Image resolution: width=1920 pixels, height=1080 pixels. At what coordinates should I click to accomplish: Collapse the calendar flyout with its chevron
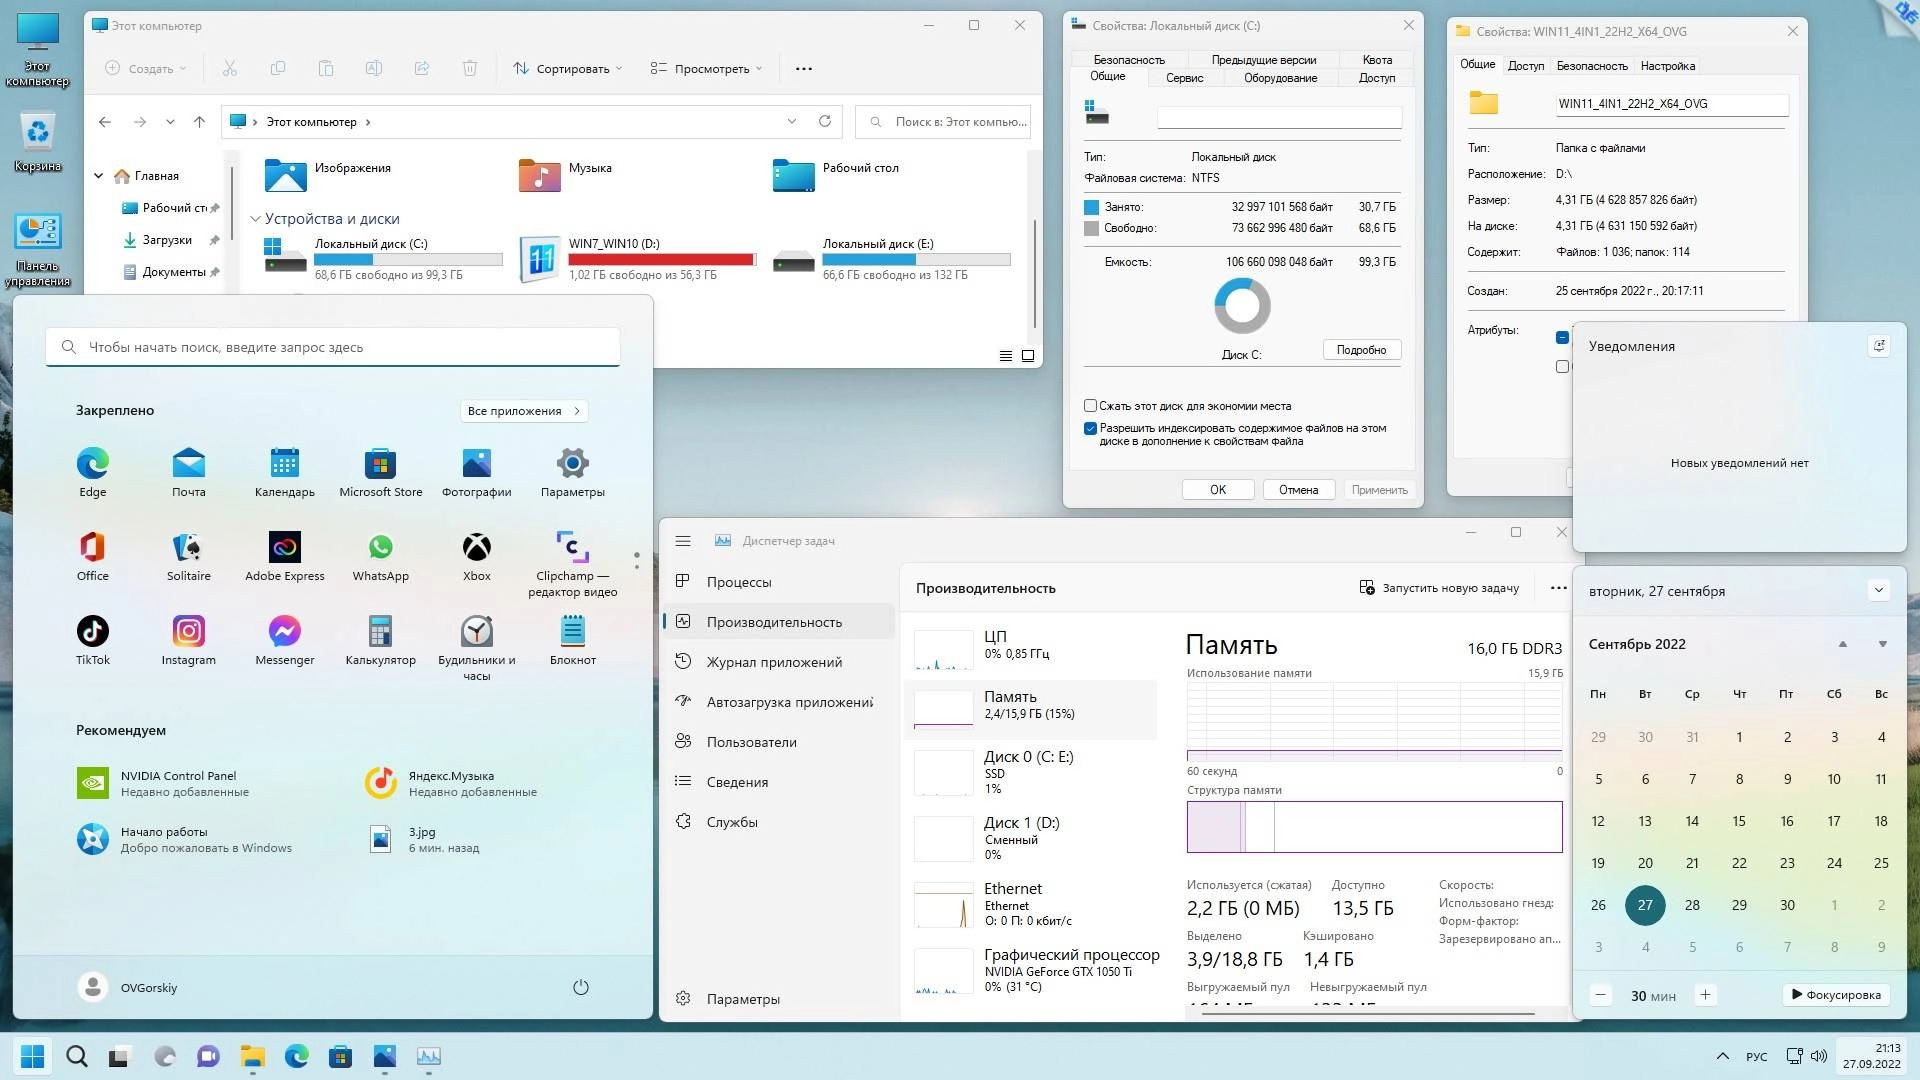pos(1880,590)
